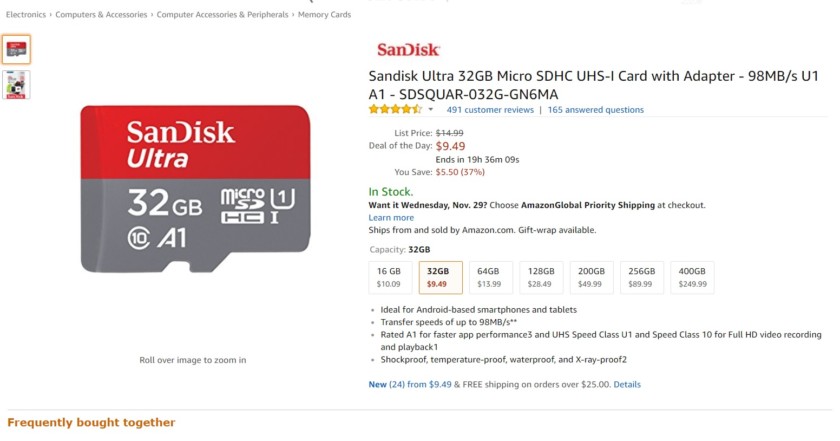Go to Electronics breadcrumb category
The width and height of the screenshot is (840, 441).
coord(26,14)
